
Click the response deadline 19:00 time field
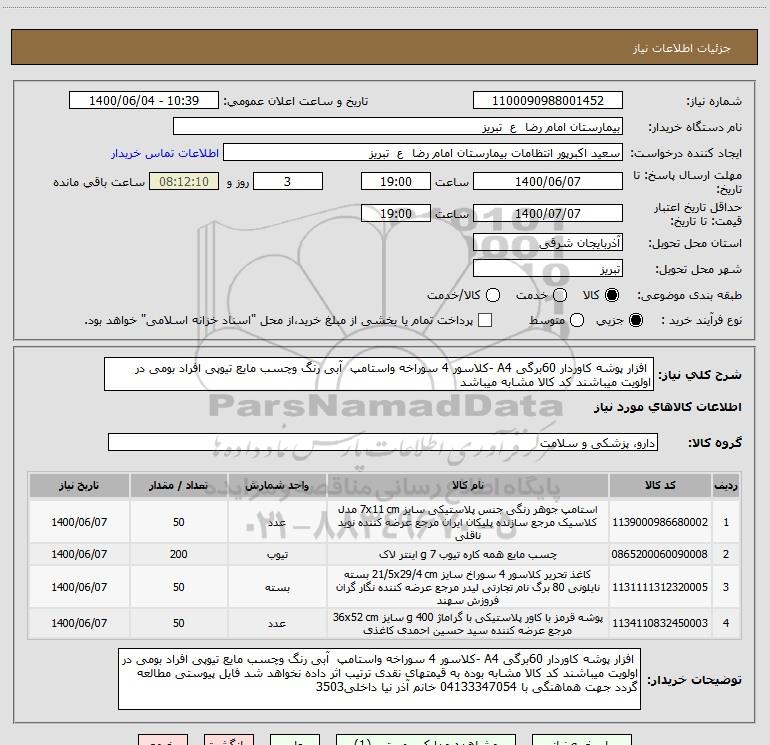[396, 181]
